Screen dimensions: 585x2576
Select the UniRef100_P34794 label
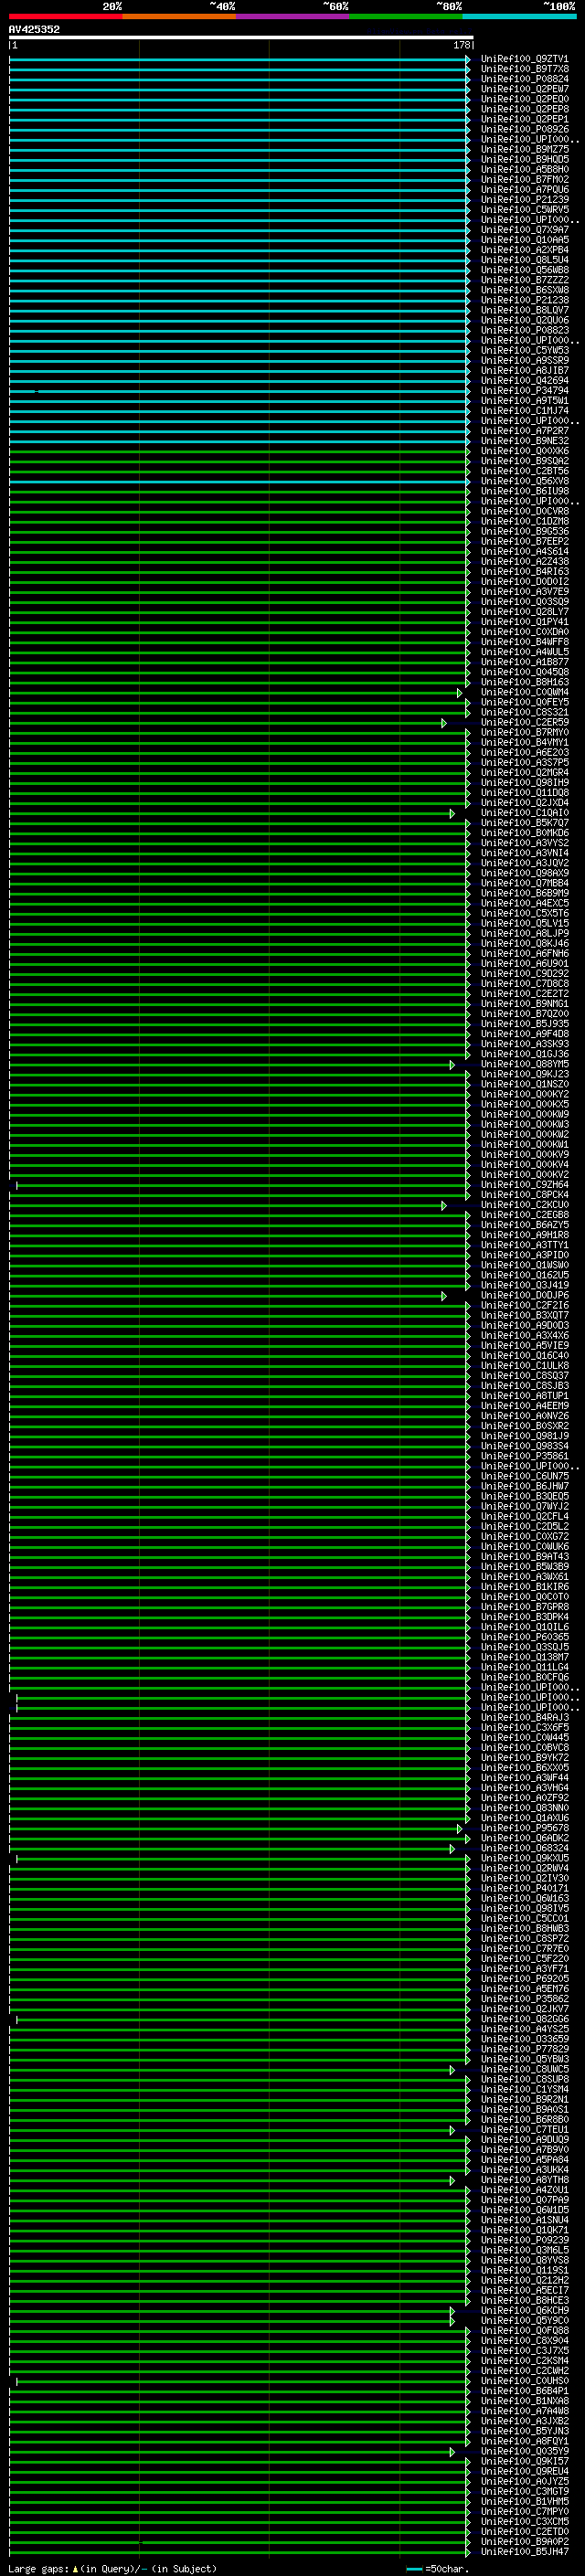click(525, 391)
